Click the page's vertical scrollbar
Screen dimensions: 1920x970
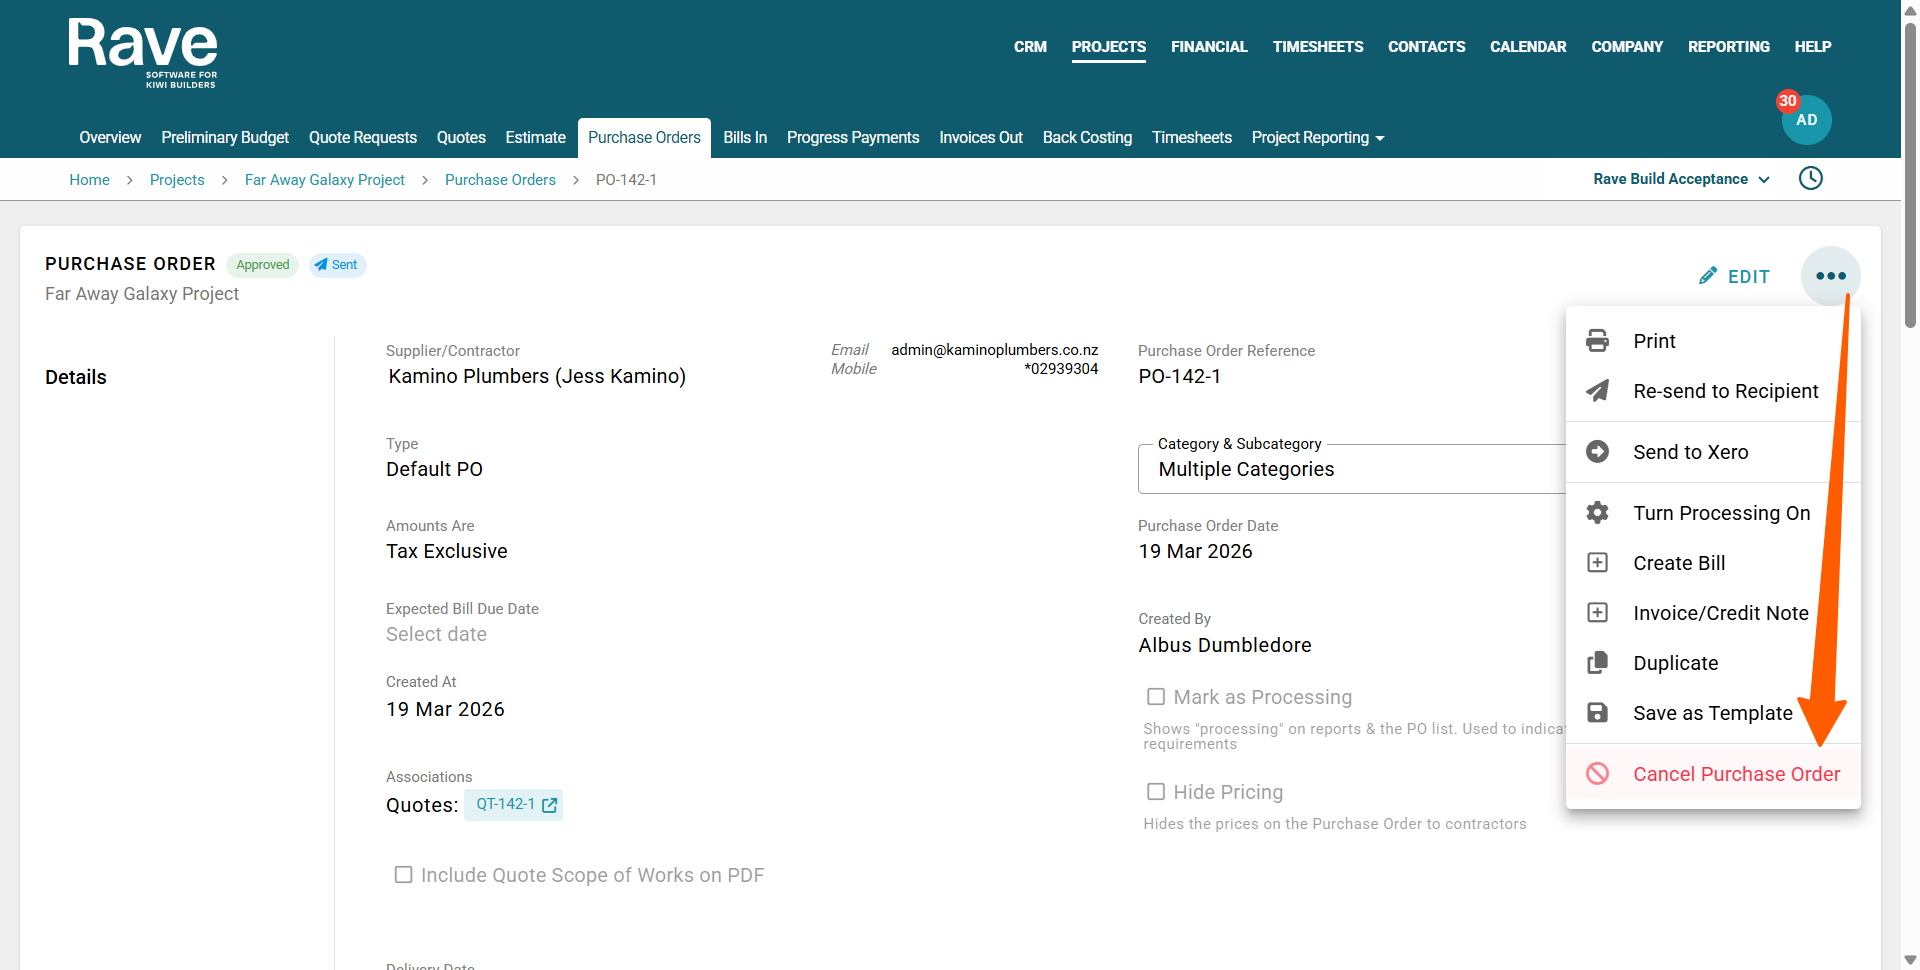(1910, 175)
